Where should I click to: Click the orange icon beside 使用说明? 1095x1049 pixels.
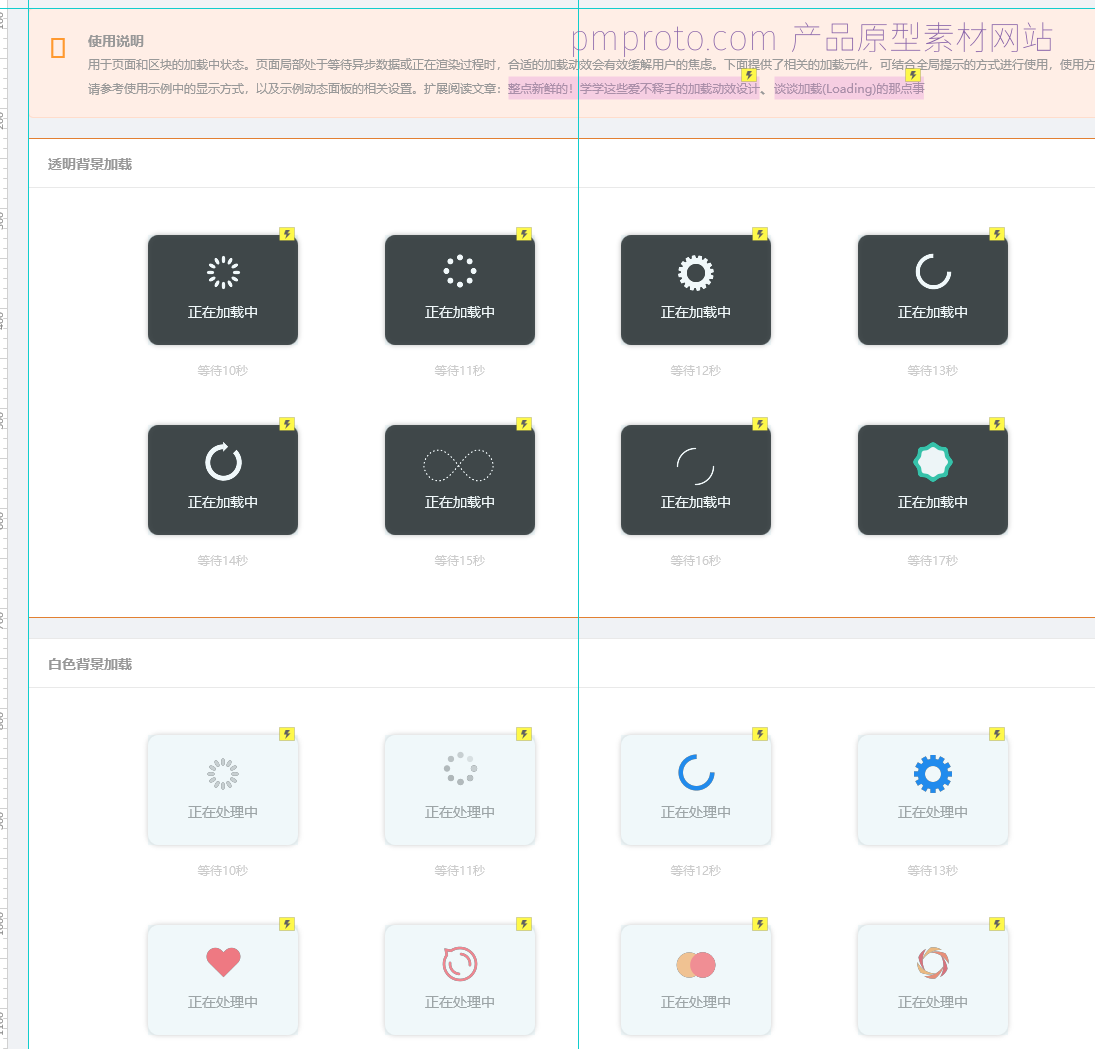click(x=58, y=47)
